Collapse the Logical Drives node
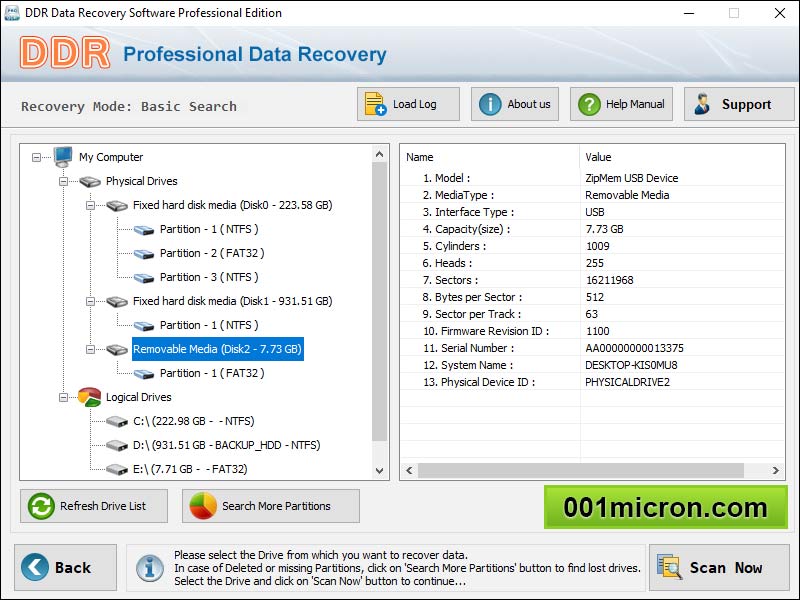 point(65,397)
